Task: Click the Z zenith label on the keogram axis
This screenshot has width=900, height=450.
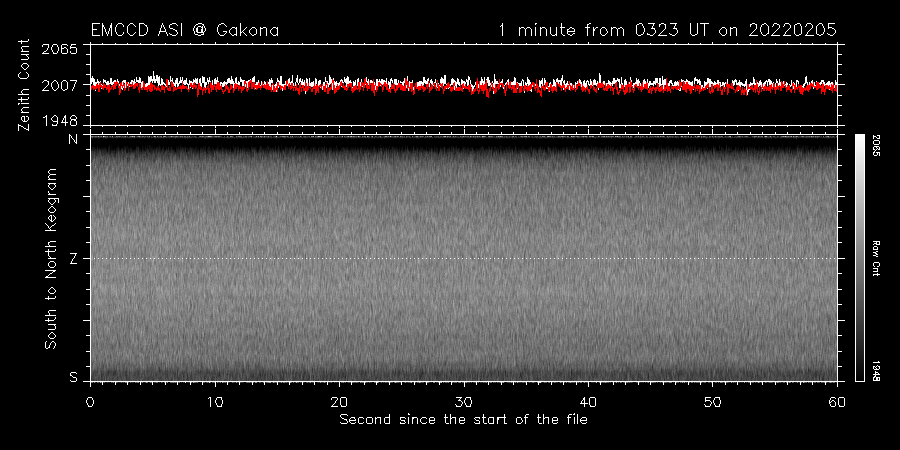Action: (x=73, y=259)
